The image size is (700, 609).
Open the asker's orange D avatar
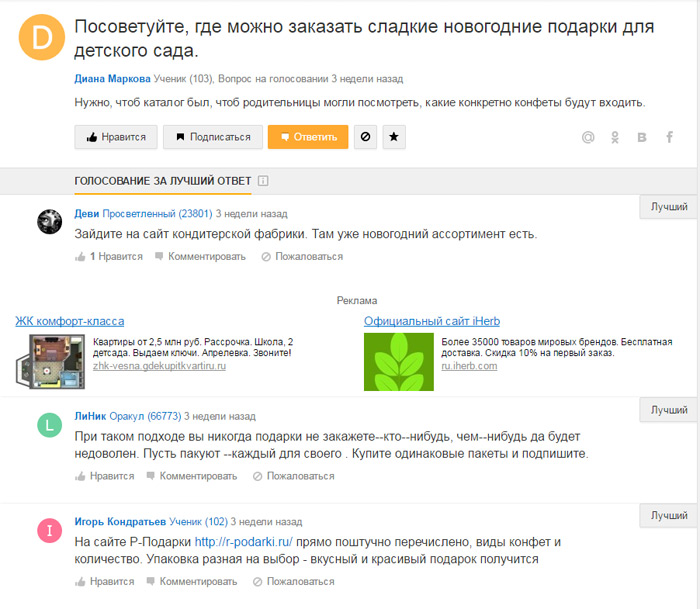(x=42, y=37)
